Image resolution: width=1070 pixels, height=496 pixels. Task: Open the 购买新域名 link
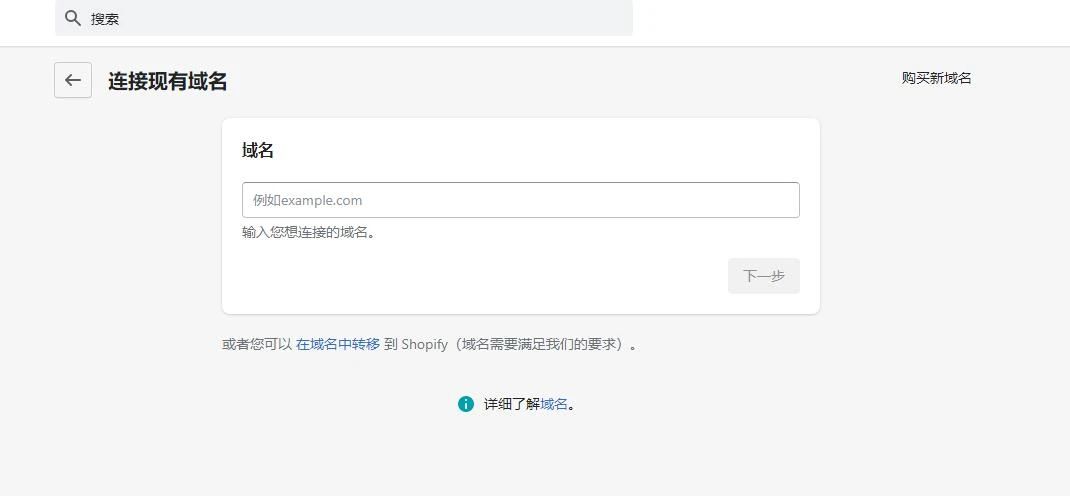pyautogui.click(x=936, y=78)
